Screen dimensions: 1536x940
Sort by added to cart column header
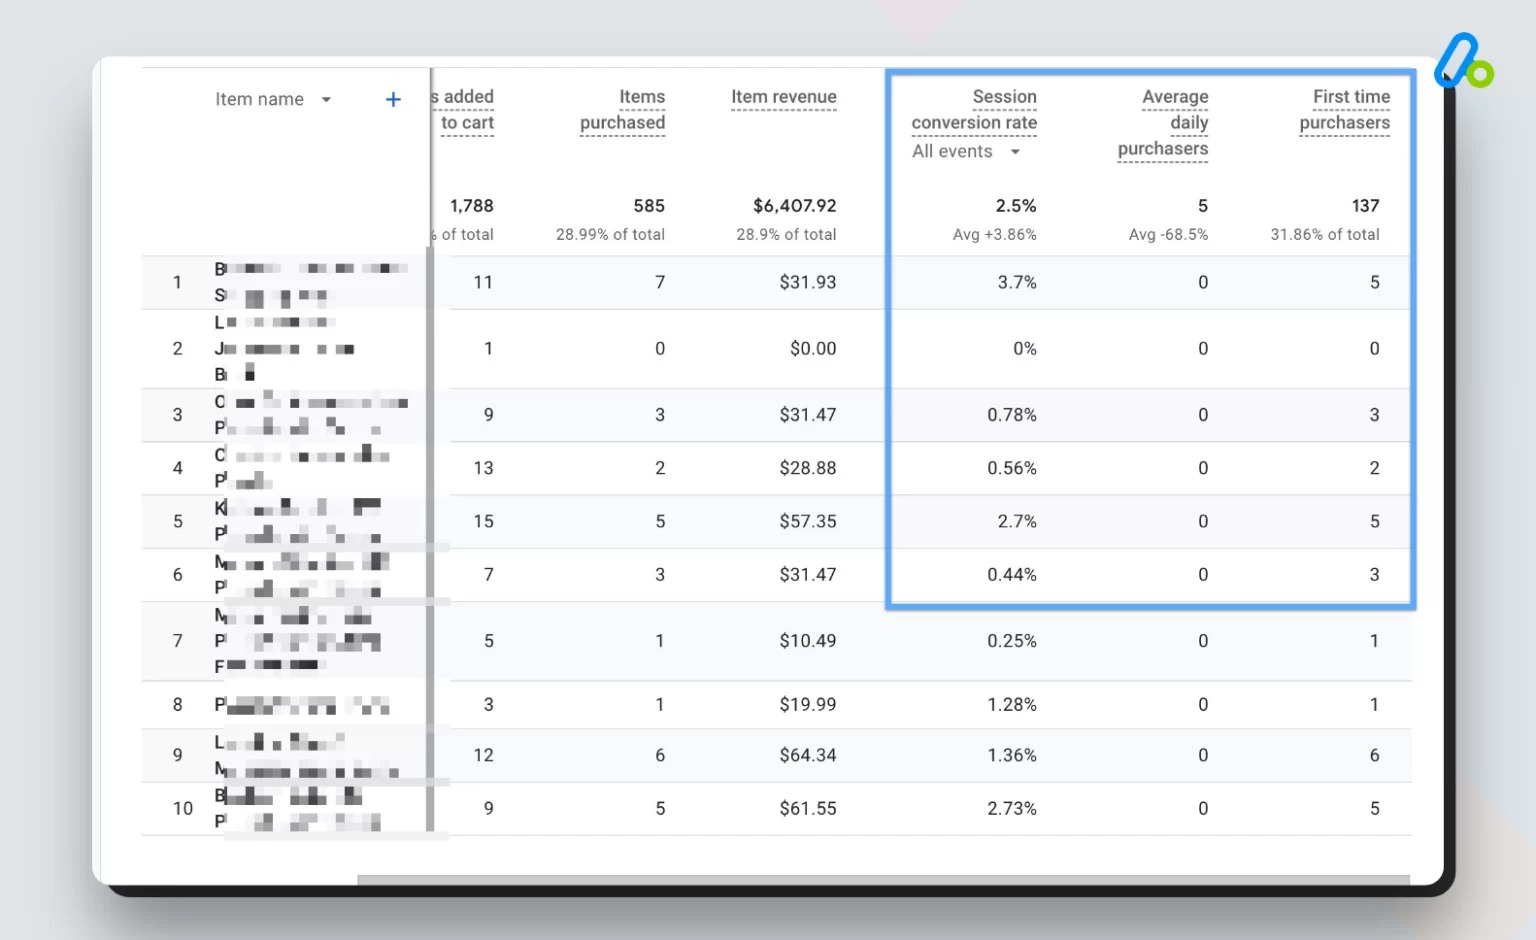pos(465,110)
